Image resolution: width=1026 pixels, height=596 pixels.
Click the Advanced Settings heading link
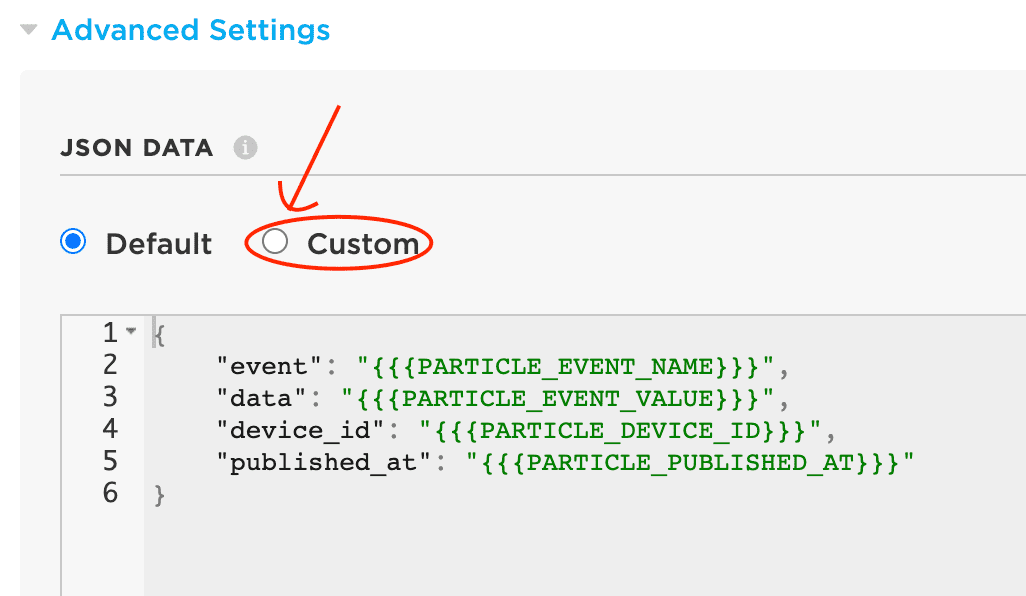pos(190,30)
